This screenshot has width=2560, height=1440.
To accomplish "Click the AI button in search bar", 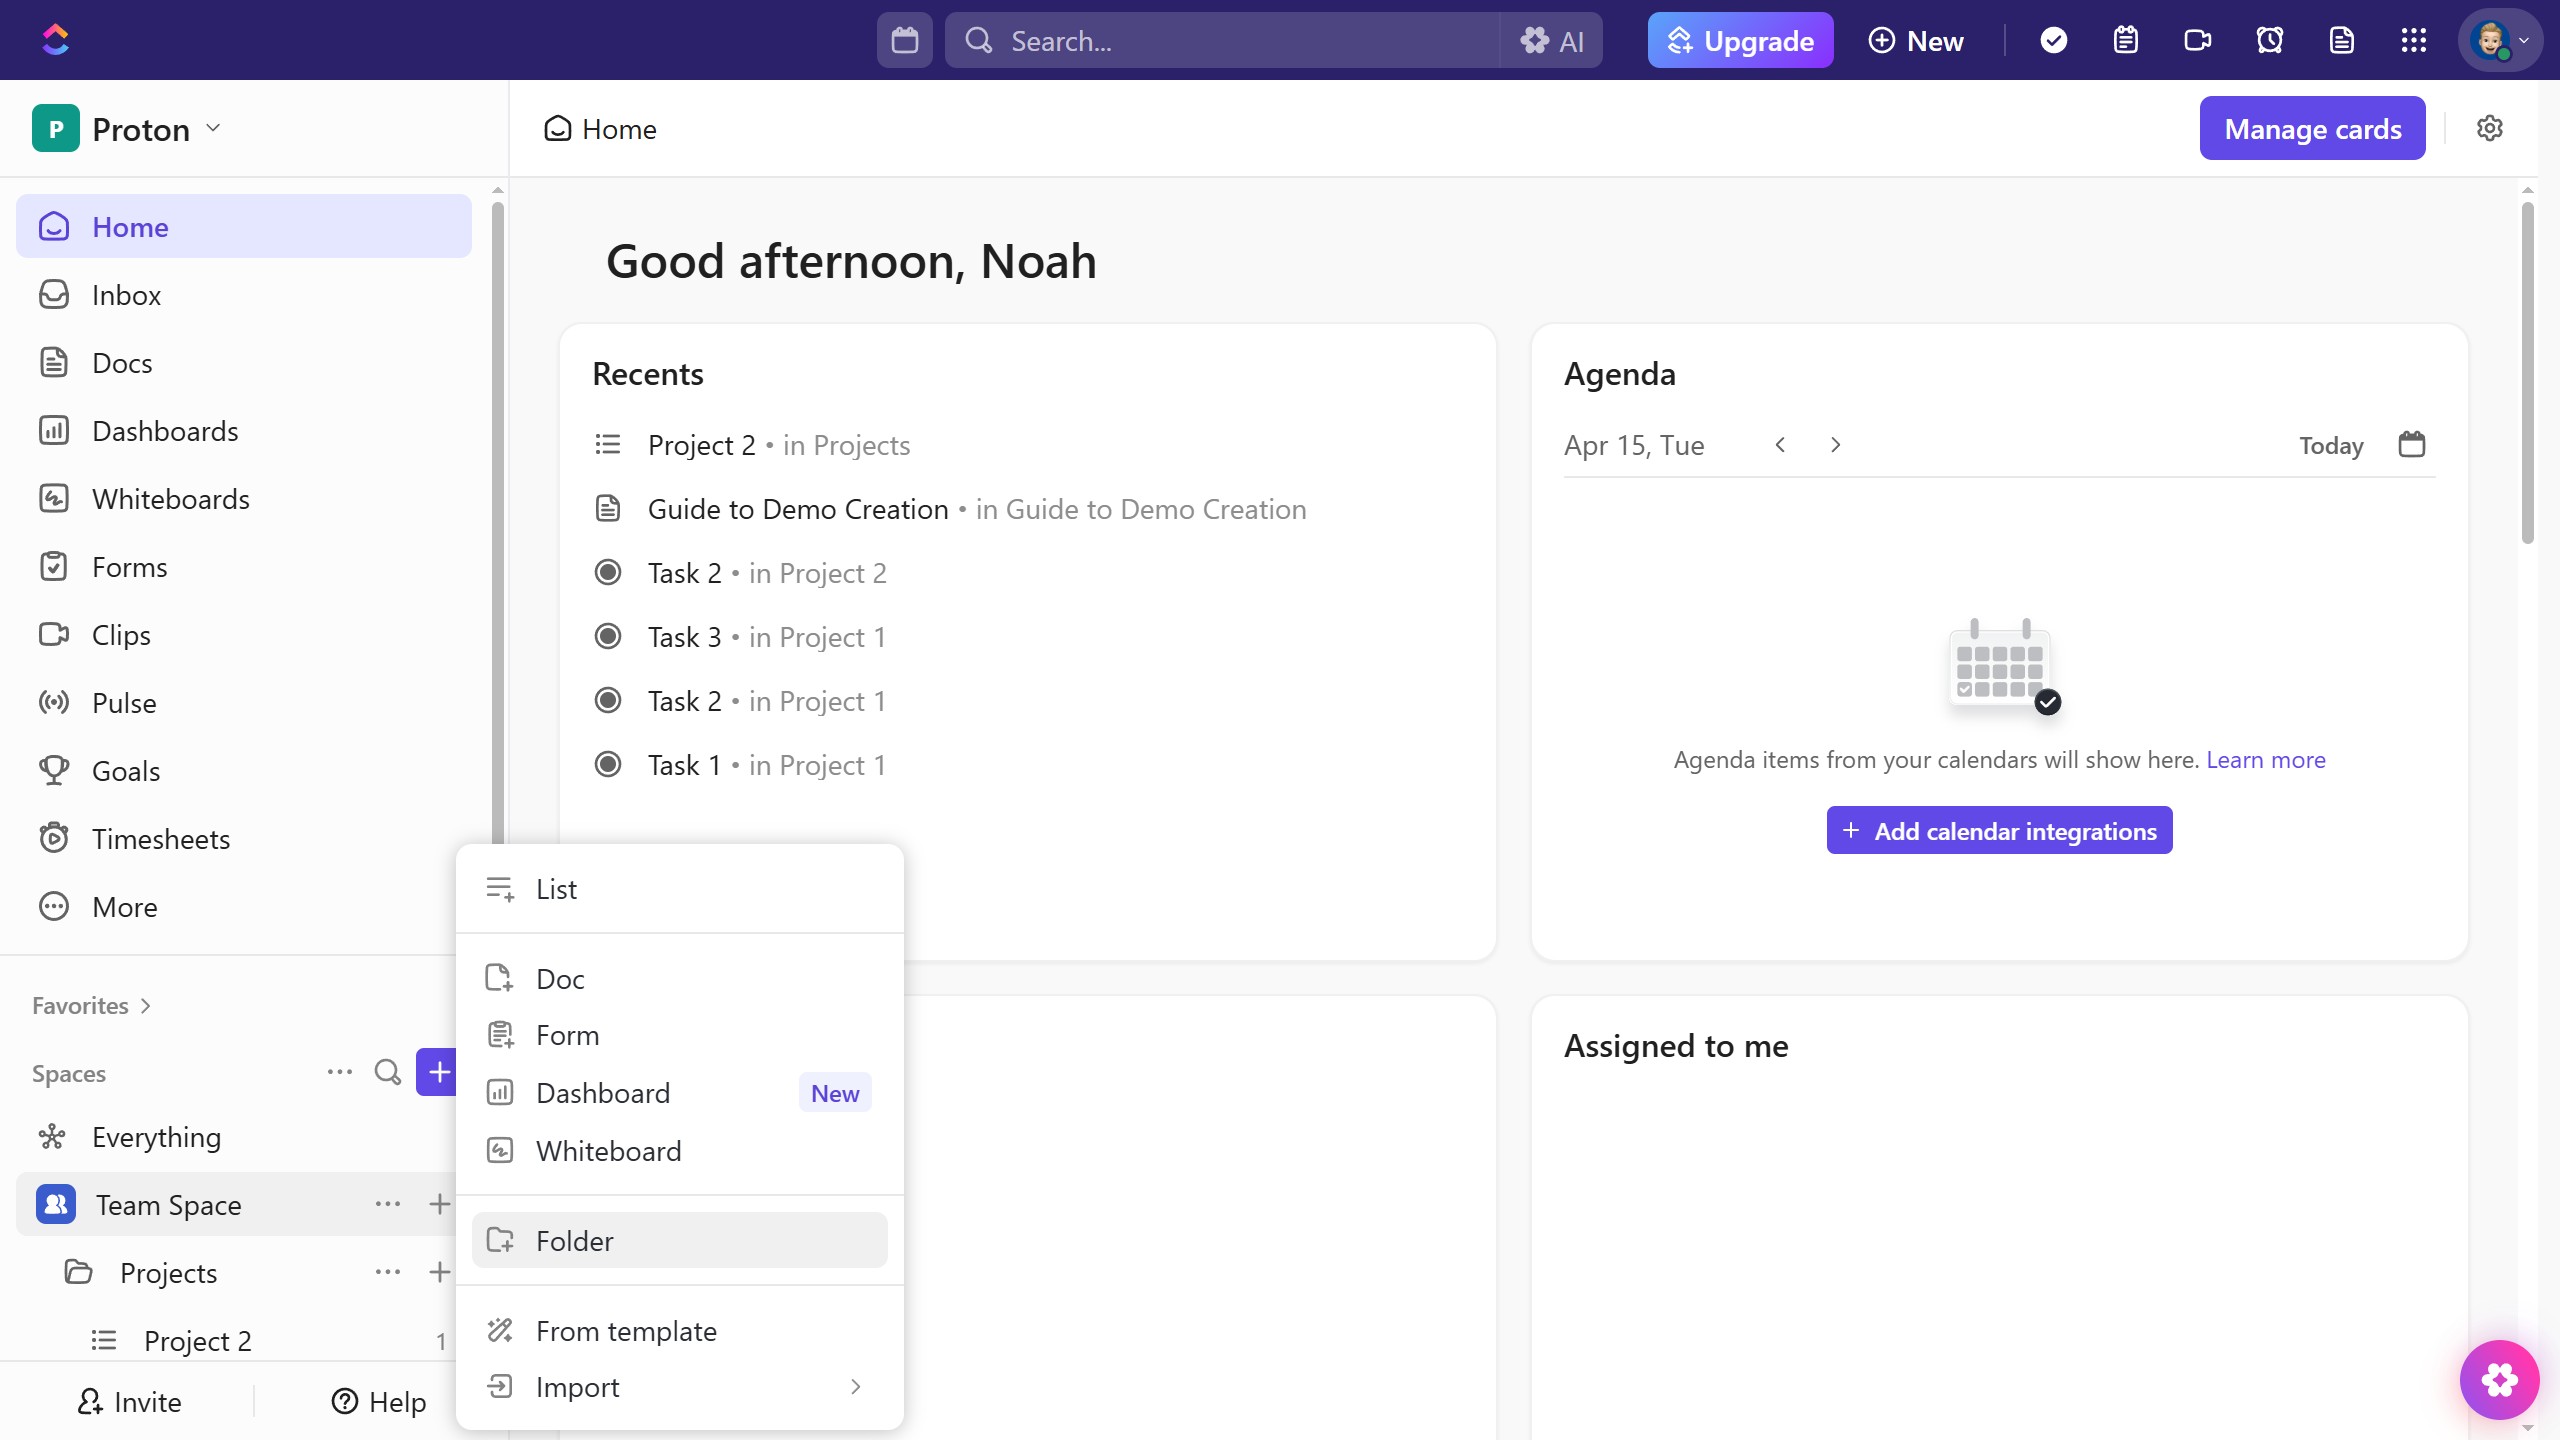I will click(1552, 40).
